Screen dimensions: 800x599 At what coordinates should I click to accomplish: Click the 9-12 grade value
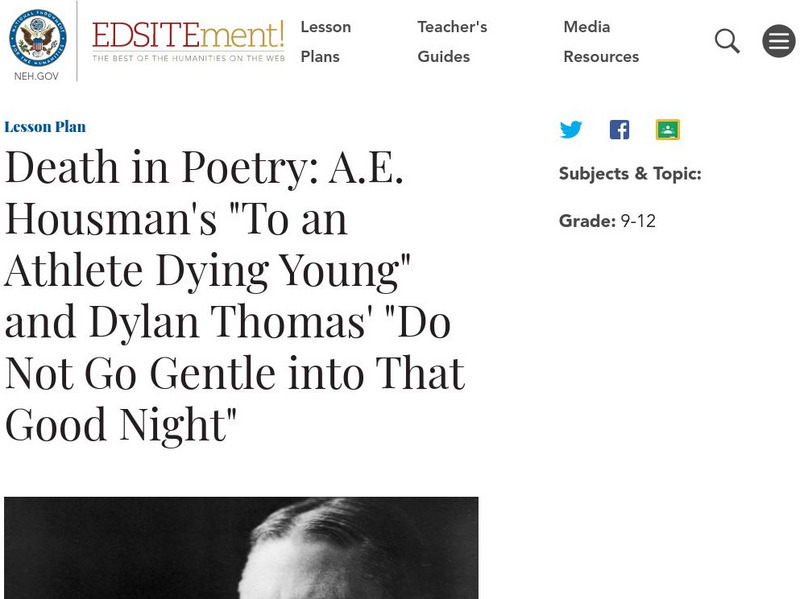click(x=638, y=221)
